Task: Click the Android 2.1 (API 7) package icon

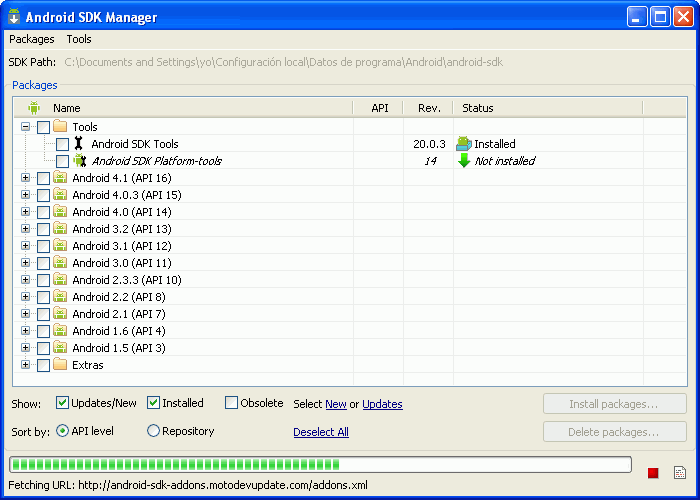Action: [x=60, y=313]
